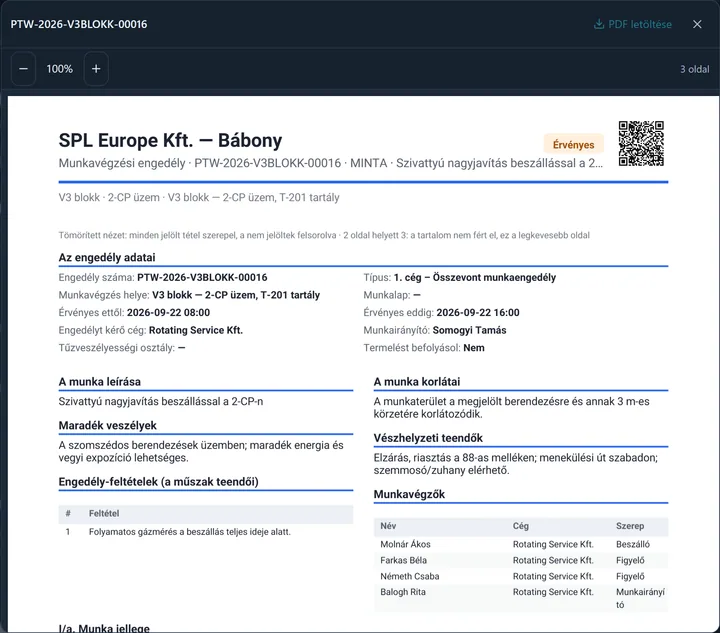
Task: Click the 'Engedély-feltételek (a műszak teendői)' heading
Action: [158, 482]
